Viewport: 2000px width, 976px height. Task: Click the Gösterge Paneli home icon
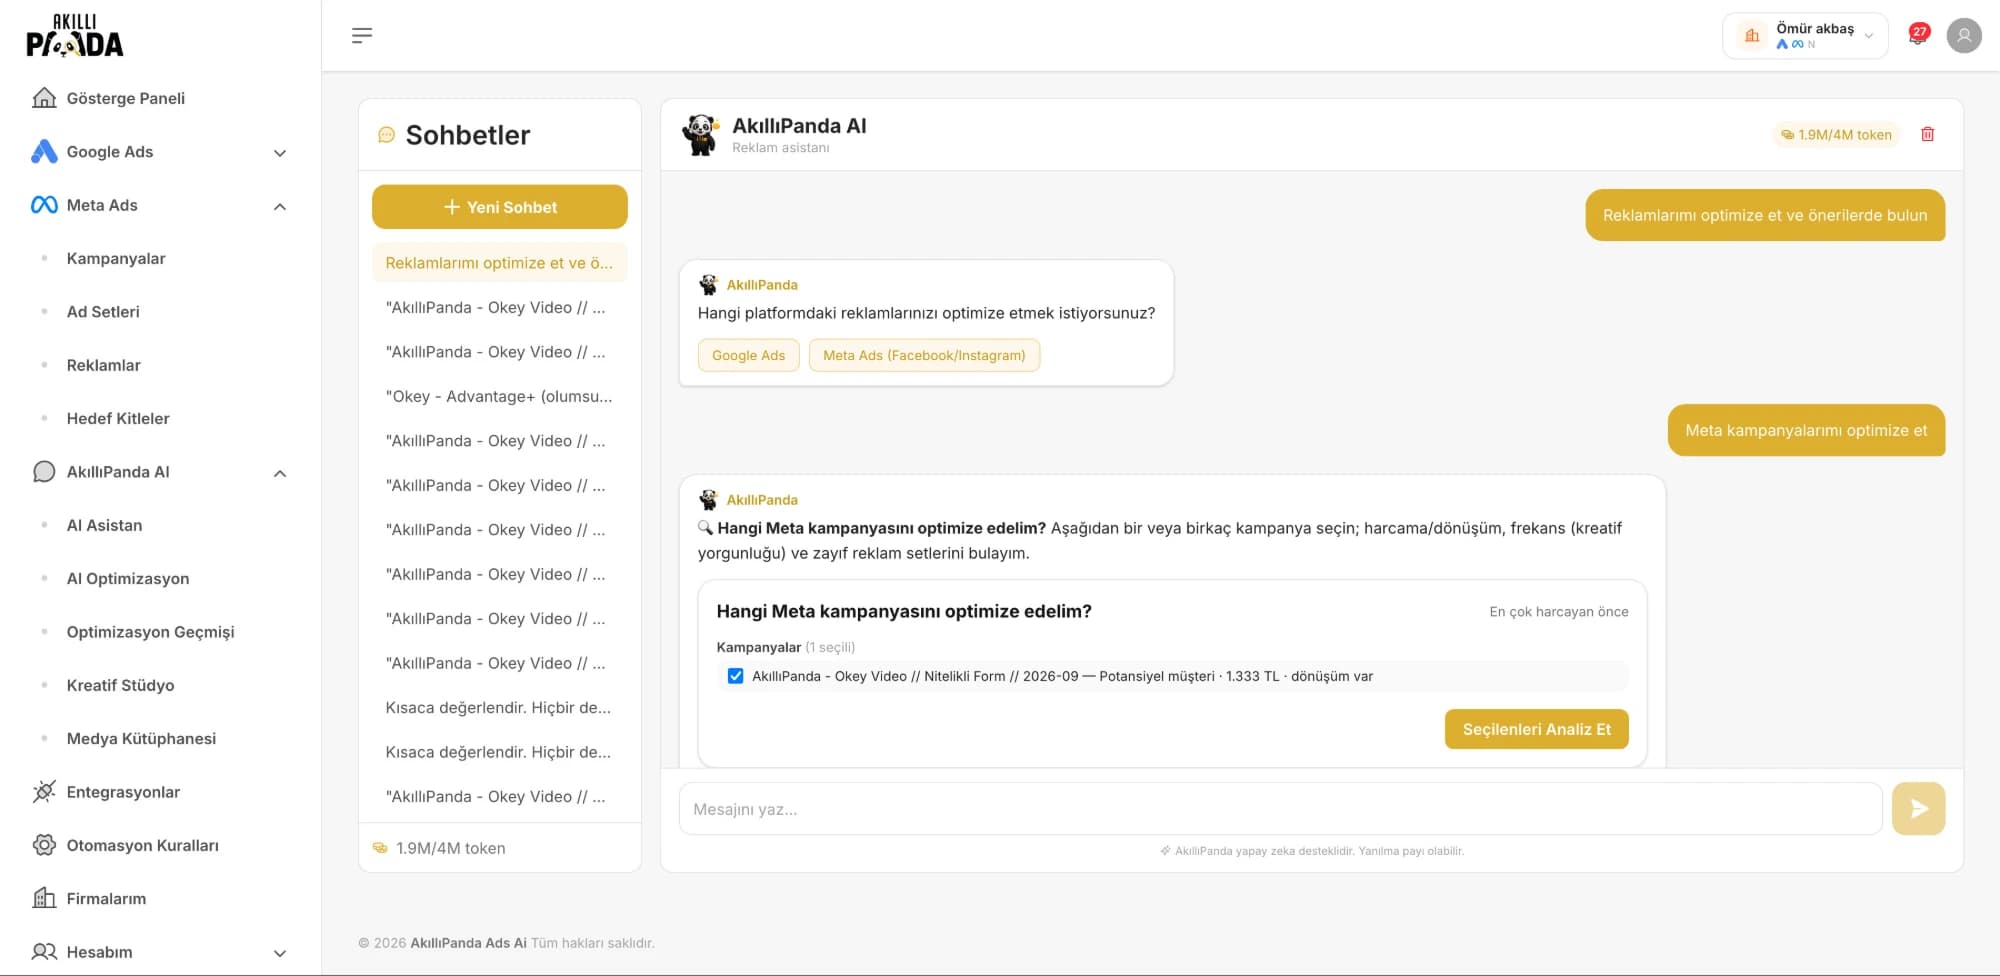point(44,98)
